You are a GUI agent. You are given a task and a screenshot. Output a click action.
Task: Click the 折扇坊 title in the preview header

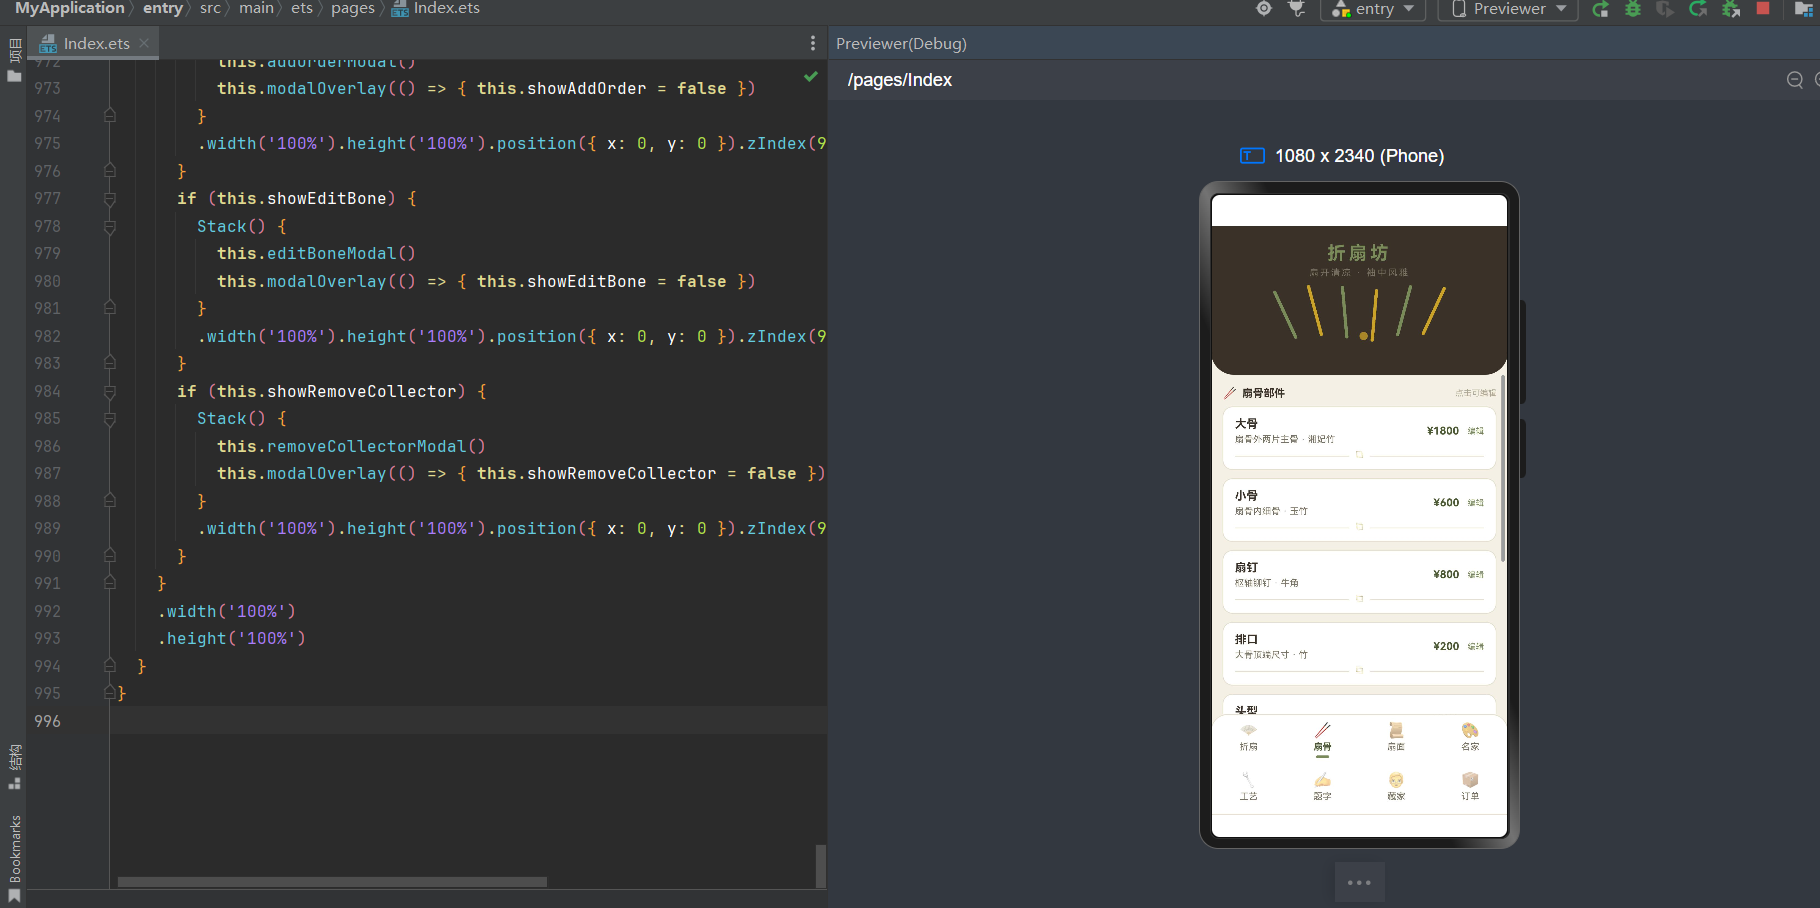[x=1358, y=252]
